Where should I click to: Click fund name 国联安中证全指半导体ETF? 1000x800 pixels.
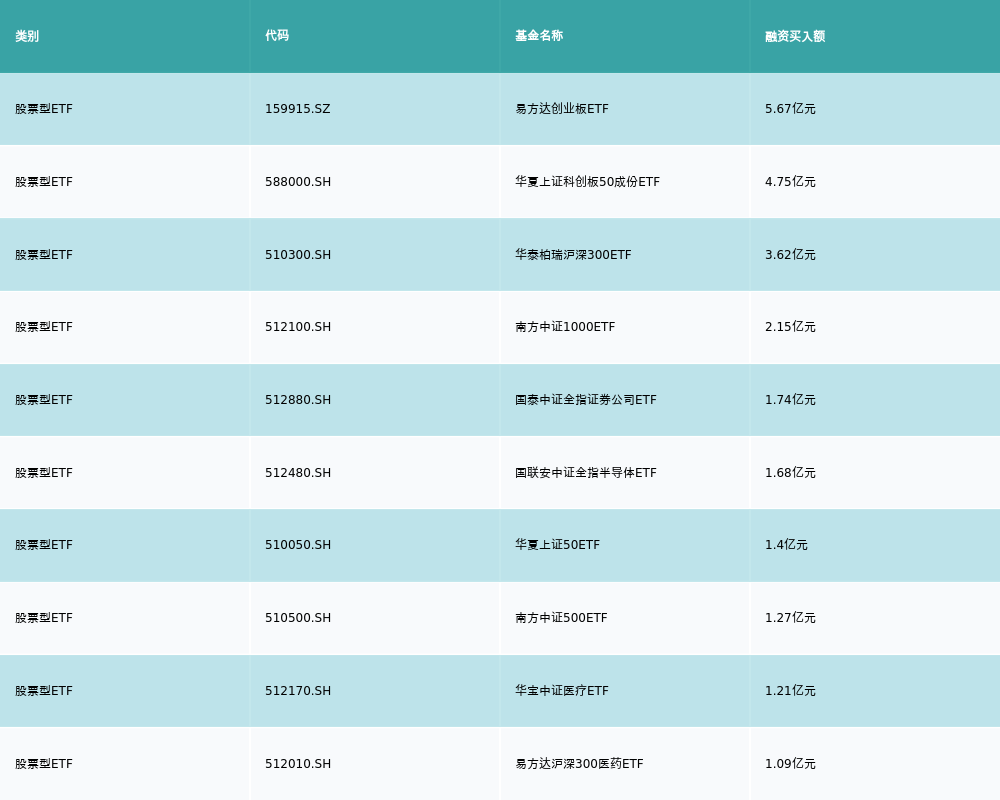[586, 473]
